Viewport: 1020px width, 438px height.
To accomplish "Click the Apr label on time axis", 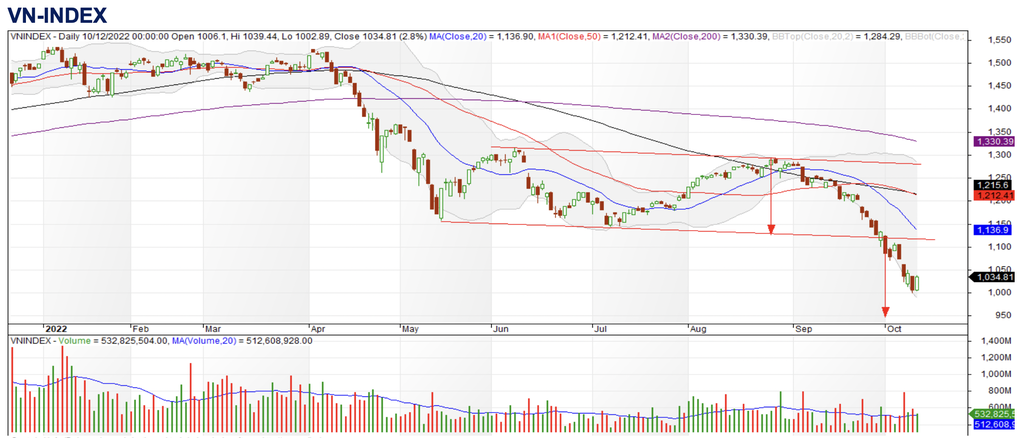I will [x=318, y=327].
